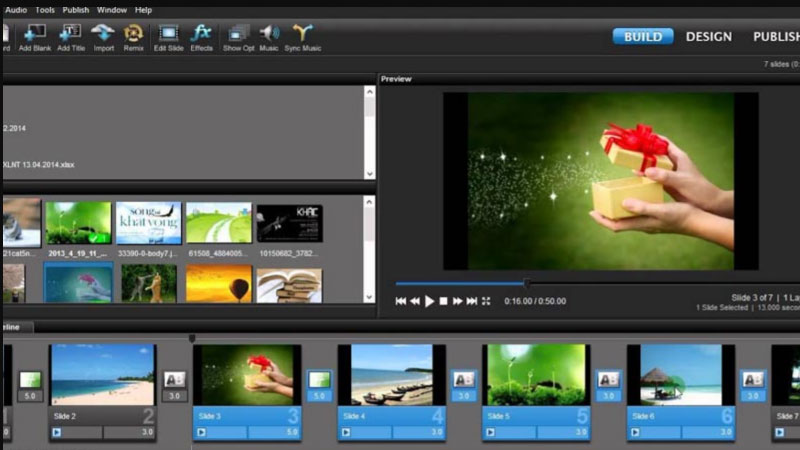The image size is (800, 450).
Task: Select Slide 2 beach thumbnail in timeline
Action: pos(103,375)
